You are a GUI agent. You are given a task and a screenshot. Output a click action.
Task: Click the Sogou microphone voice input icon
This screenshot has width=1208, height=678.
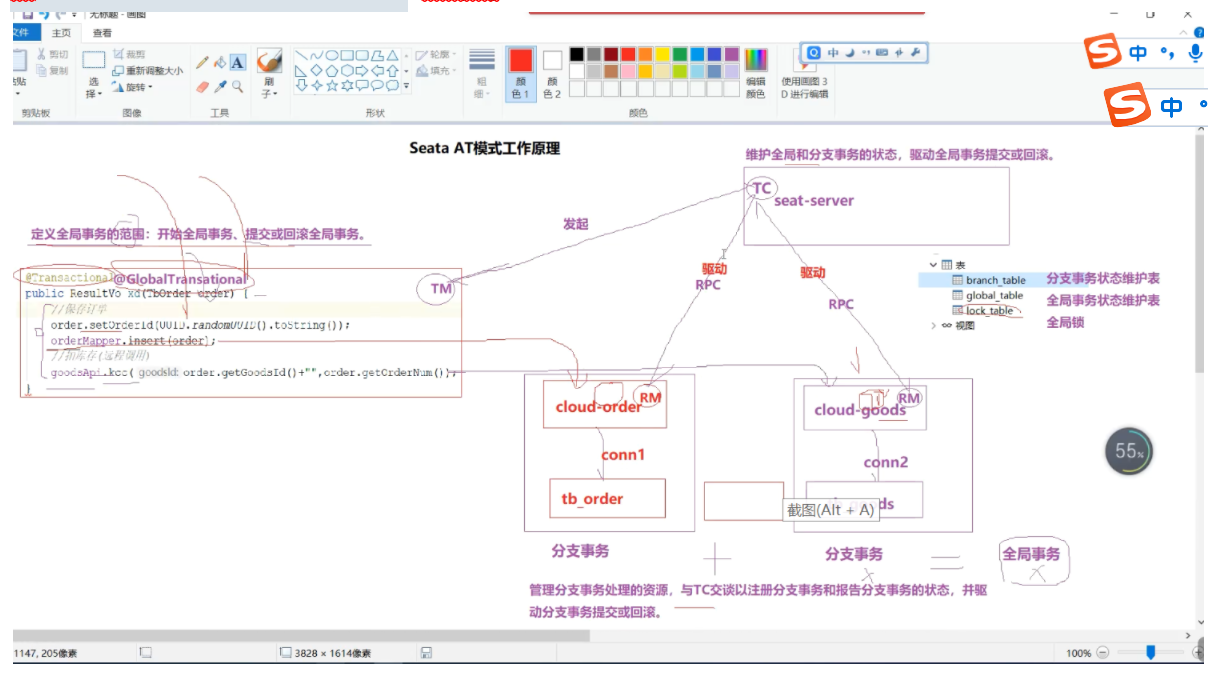(x=1195, y=53)
